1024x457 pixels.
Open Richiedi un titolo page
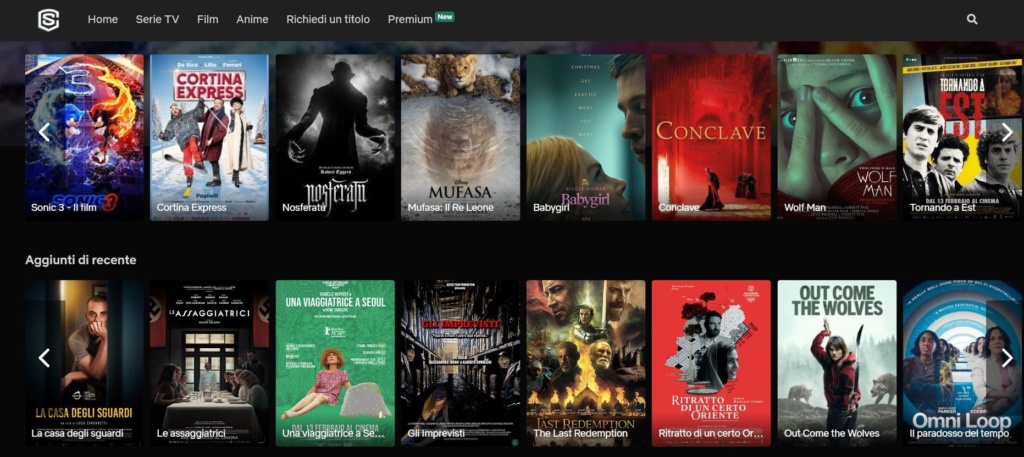328,20
